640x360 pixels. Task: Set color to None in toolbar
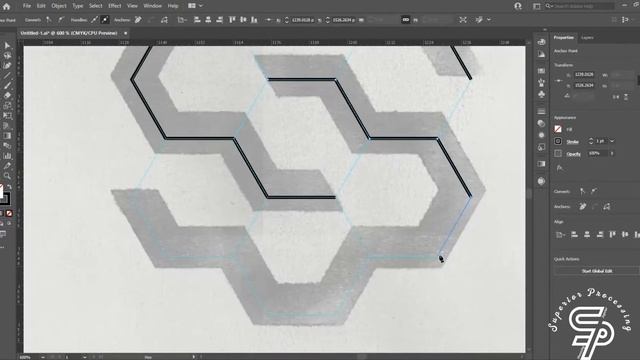click(x=9, y=213)
